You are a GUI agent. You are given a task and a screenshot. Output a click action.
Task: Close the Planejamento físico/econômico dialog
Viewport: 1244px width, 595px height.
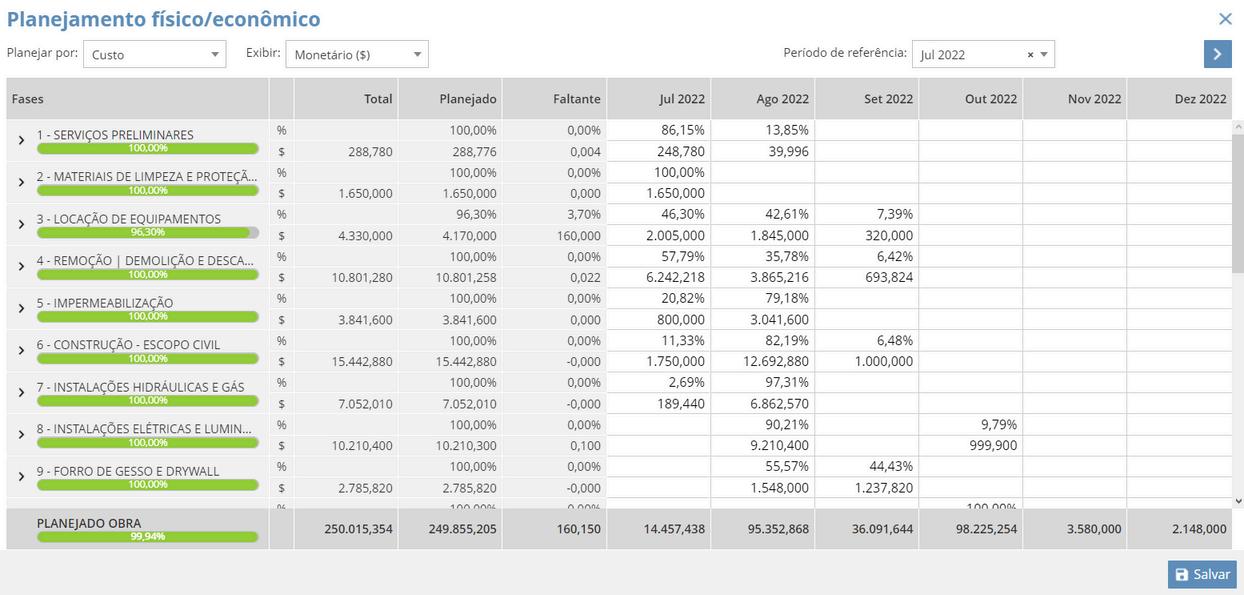[1225, 19]
